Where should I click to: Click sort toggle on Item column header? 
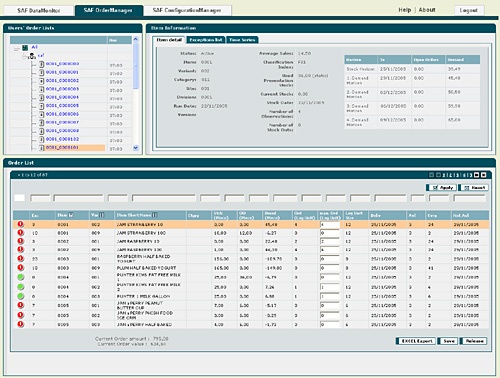pyautogui.click(x=71, y=215)
